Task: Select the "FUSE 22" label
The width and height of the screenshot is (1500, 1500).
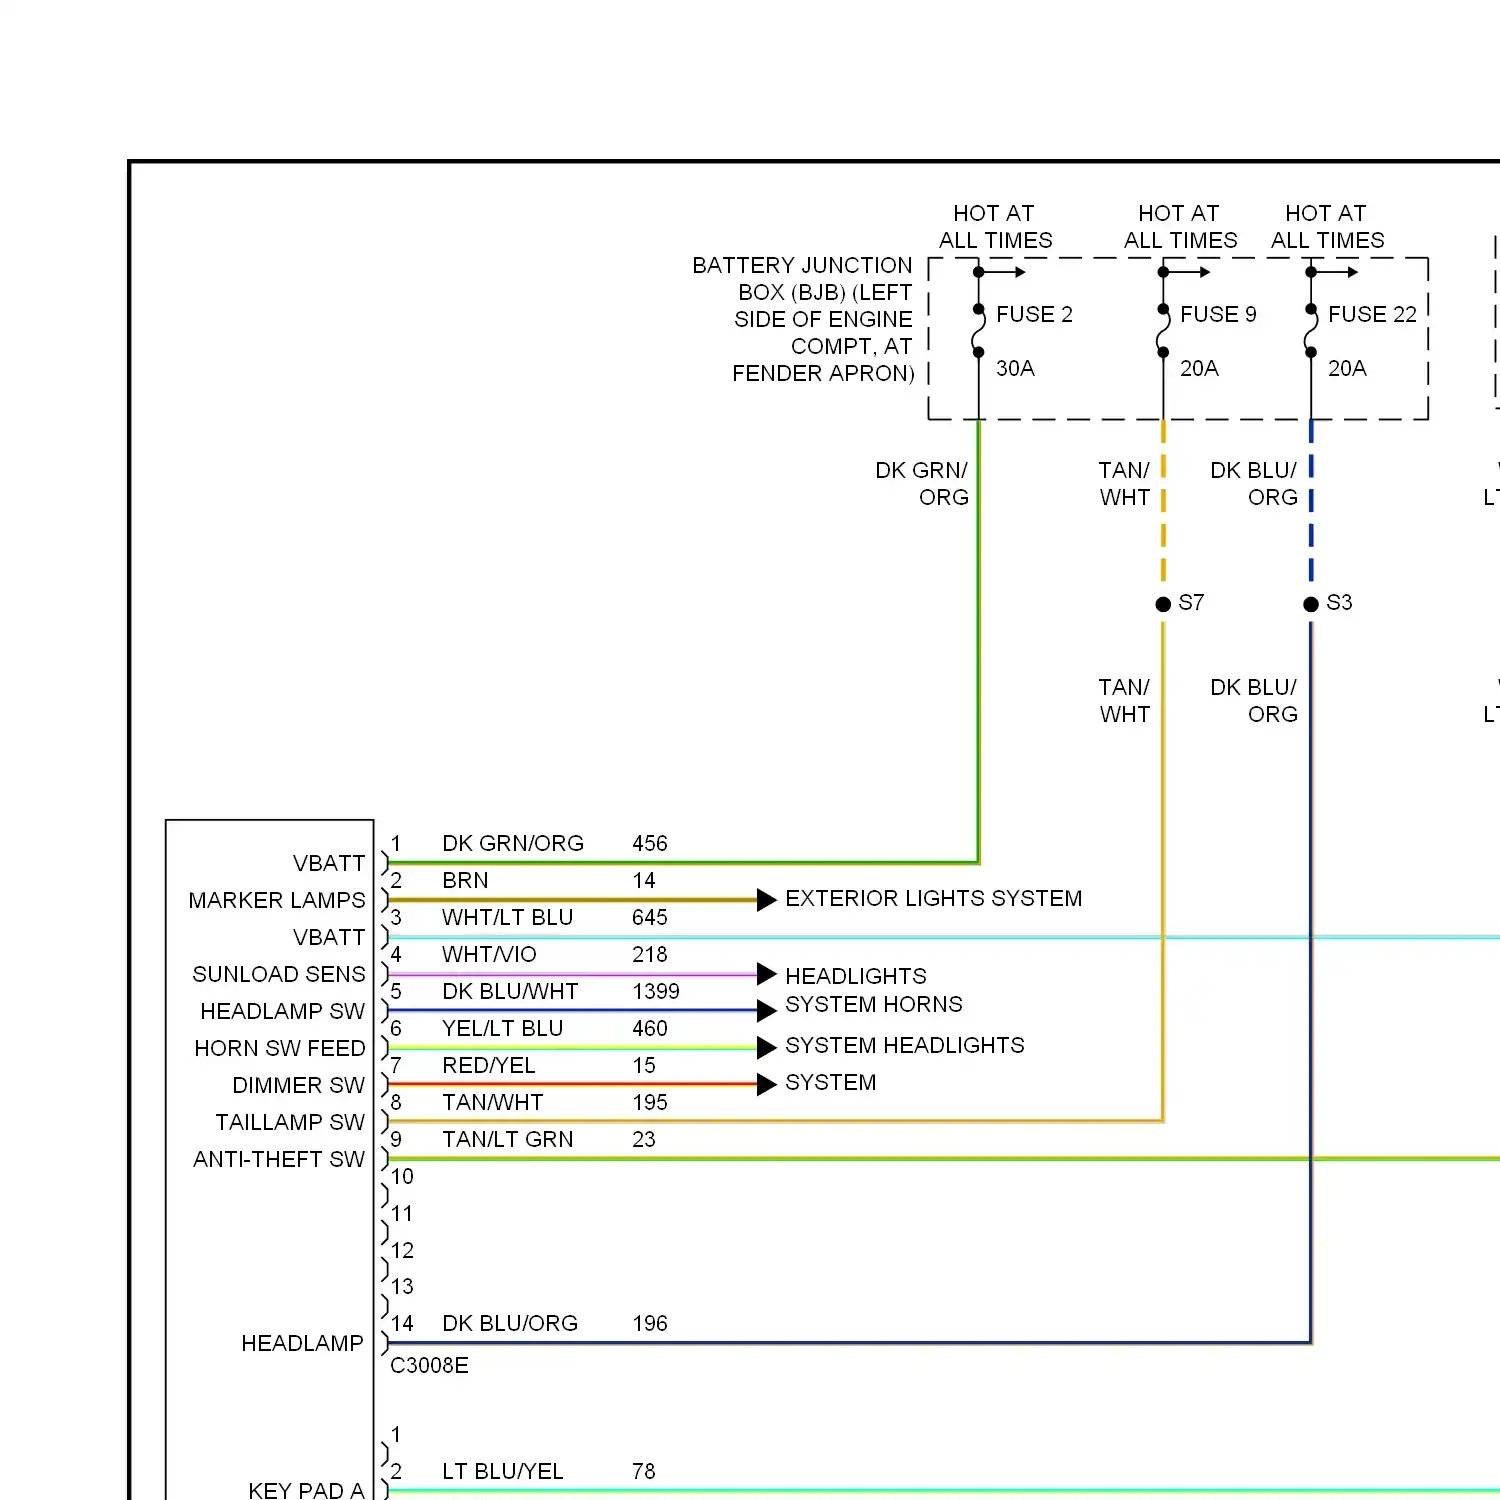Action: click(1372, 314)
